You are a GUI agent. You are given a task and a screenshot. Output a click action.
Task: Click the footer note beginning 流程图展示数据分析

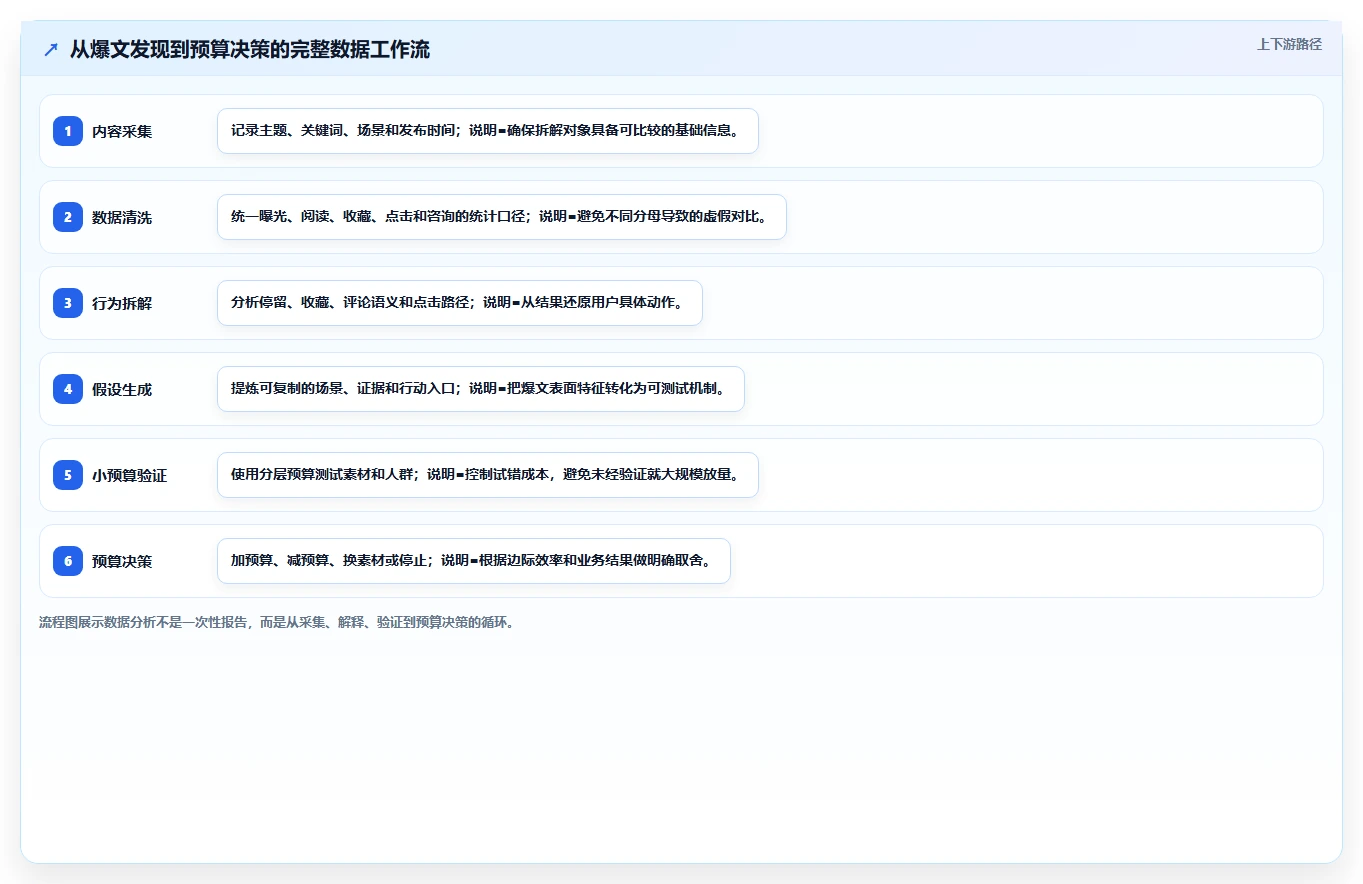tap(277, 622)
